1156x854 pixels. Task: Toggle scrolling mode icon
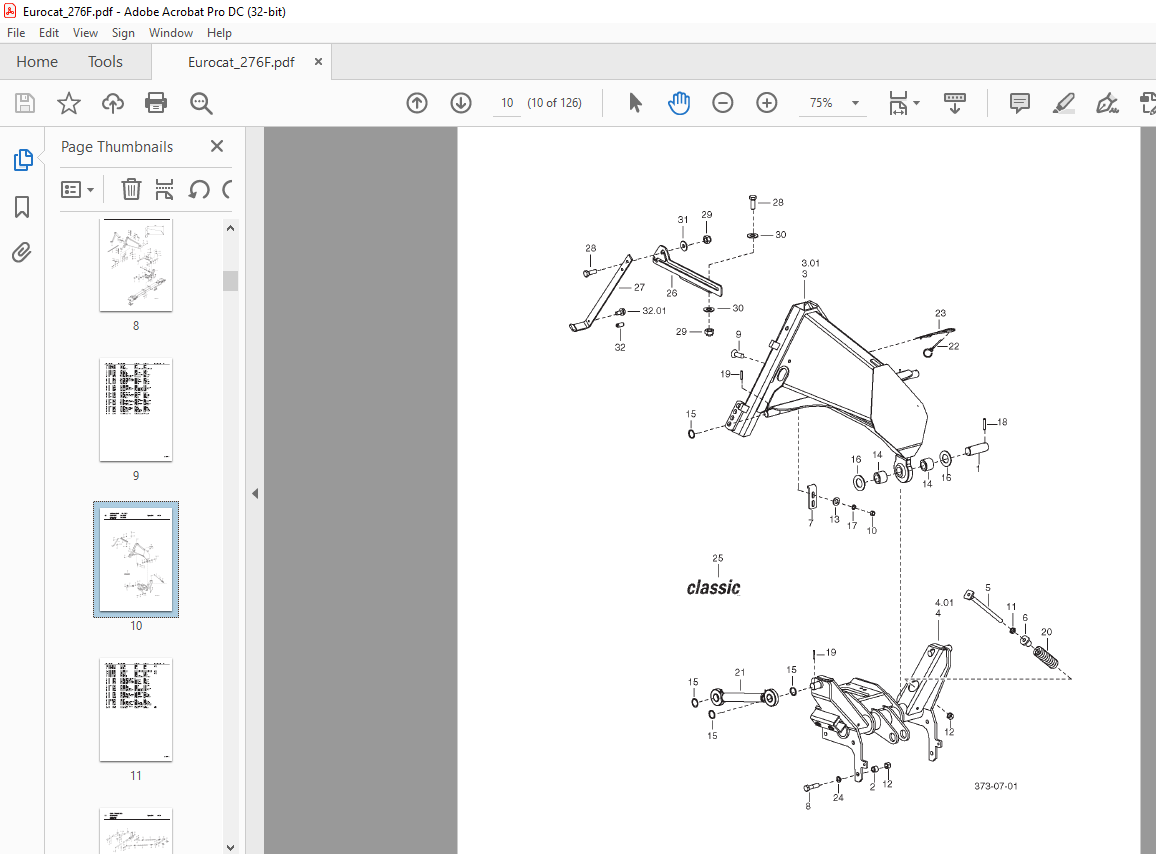[955, 103]
